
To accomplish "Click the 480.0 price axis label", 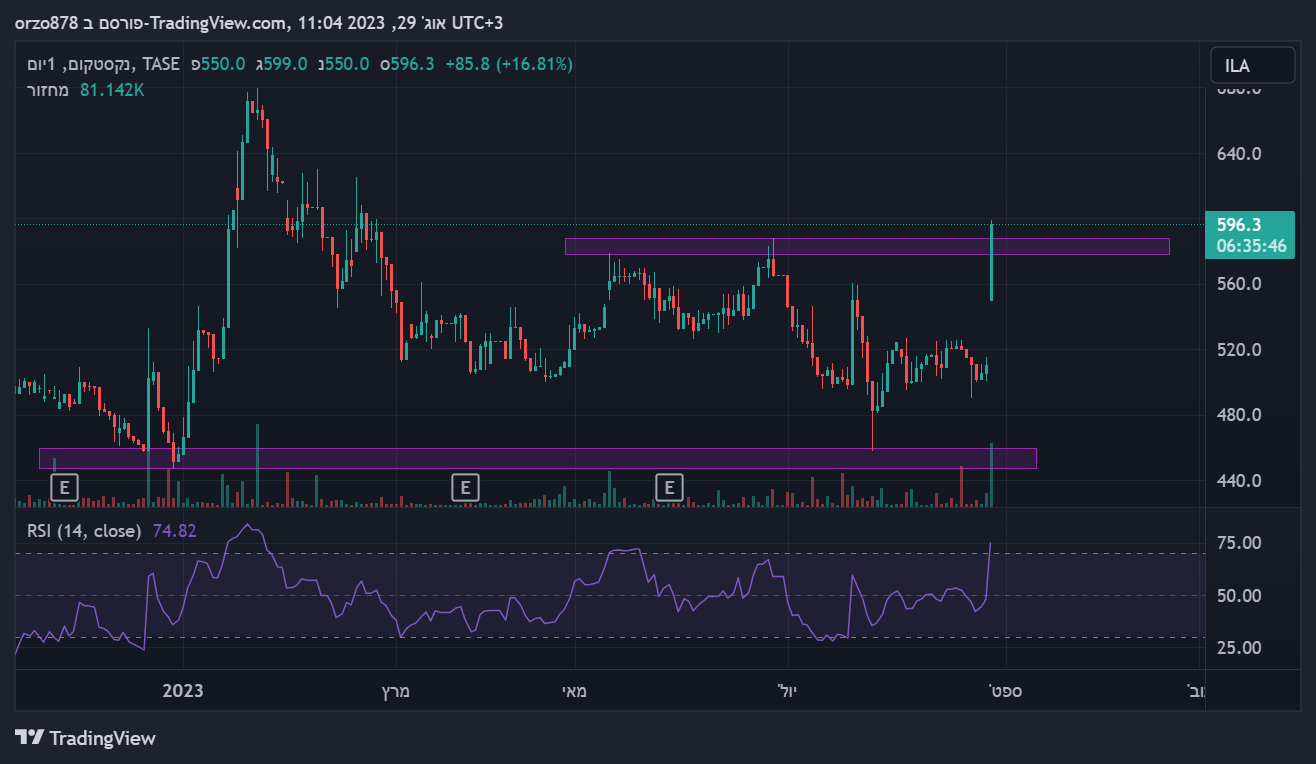I will tap(1239, 415).
